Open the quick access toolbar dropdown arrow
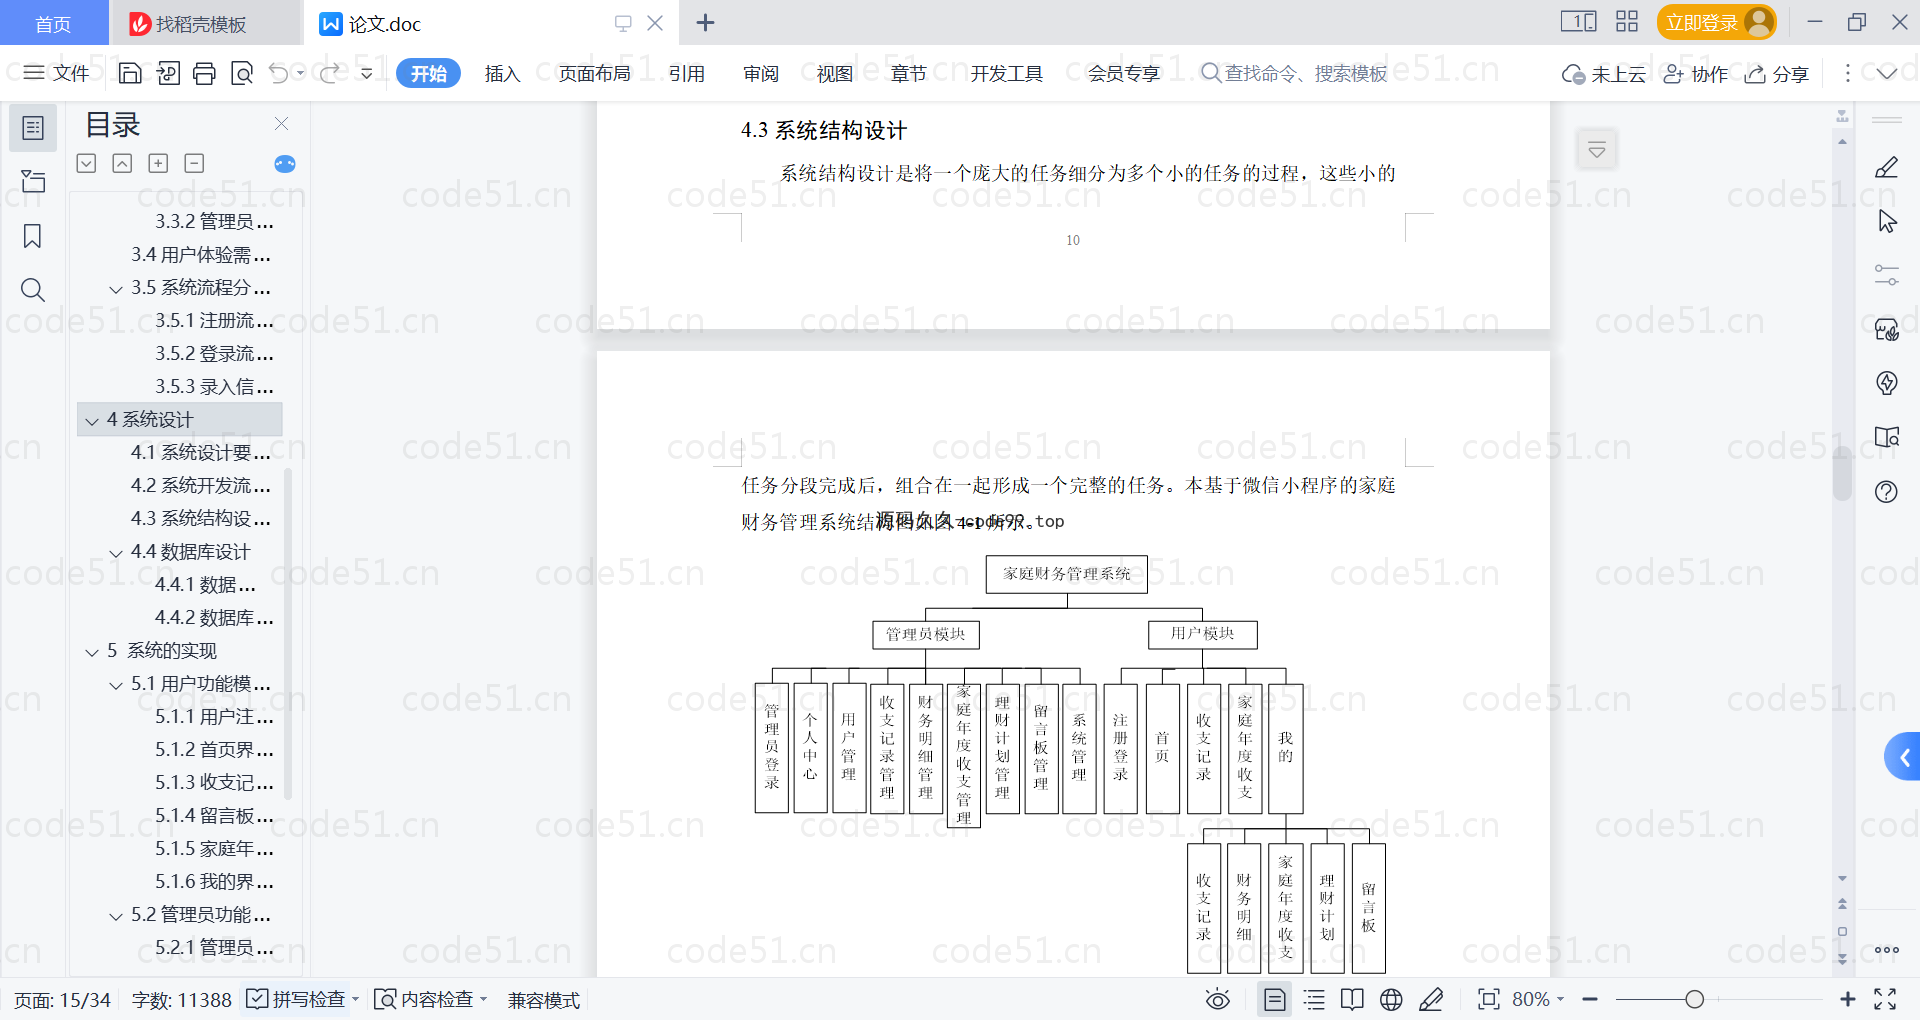The height and width of the screenshot is (1020, 1920). 367,73
